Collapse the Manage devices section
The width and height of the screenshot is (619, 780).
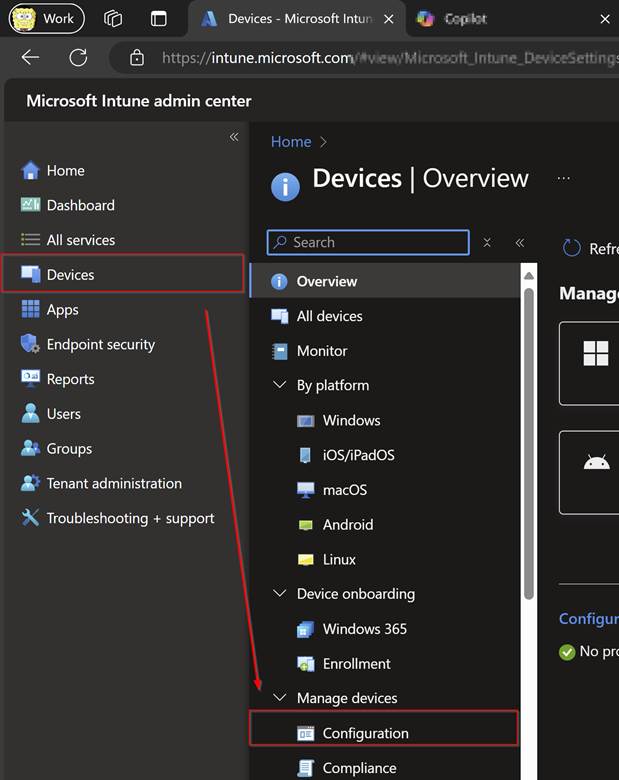pos(280,698)
